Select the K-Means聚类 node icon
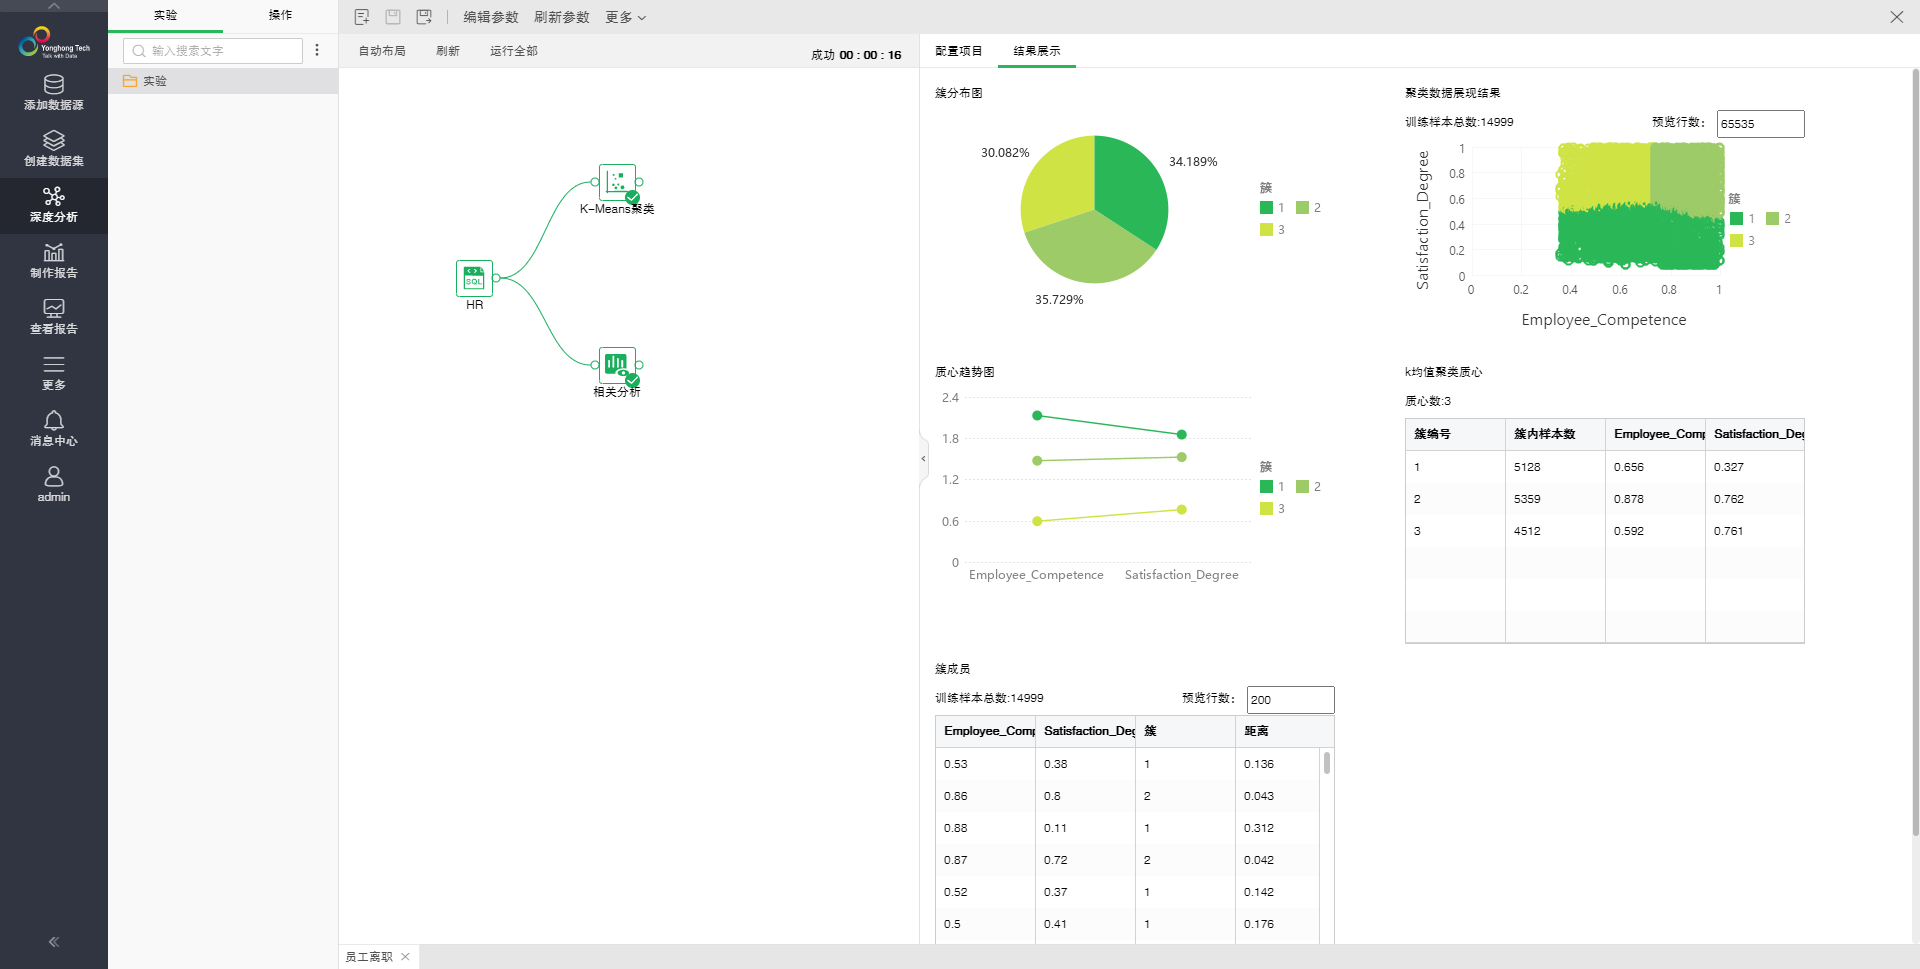This screenshot has height=969, width=1920. 617,182
